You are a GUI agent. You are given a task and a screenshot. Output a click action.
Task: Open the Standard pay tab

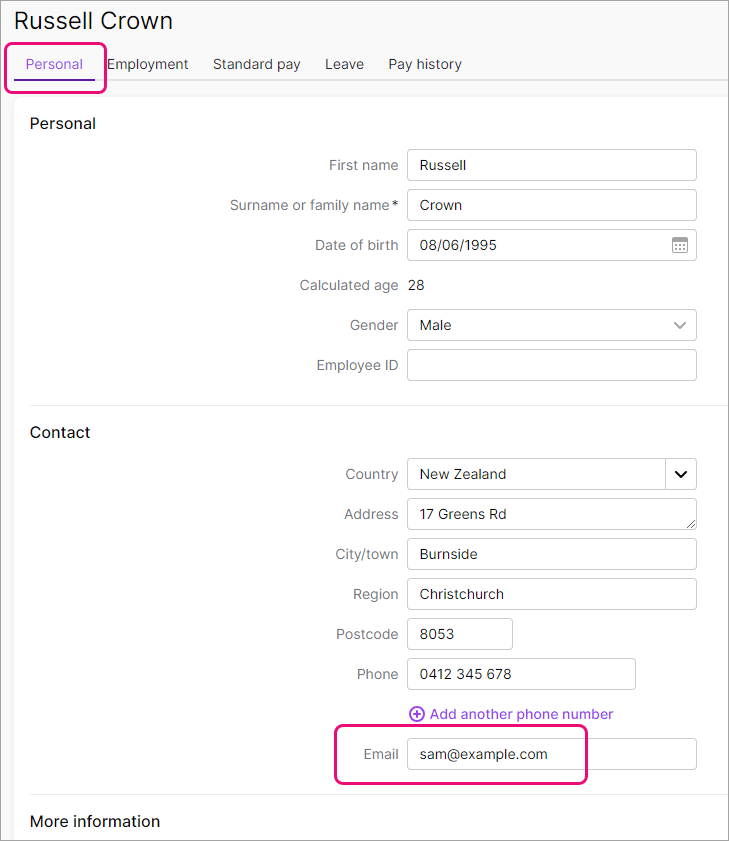click(x=256, y=64)
